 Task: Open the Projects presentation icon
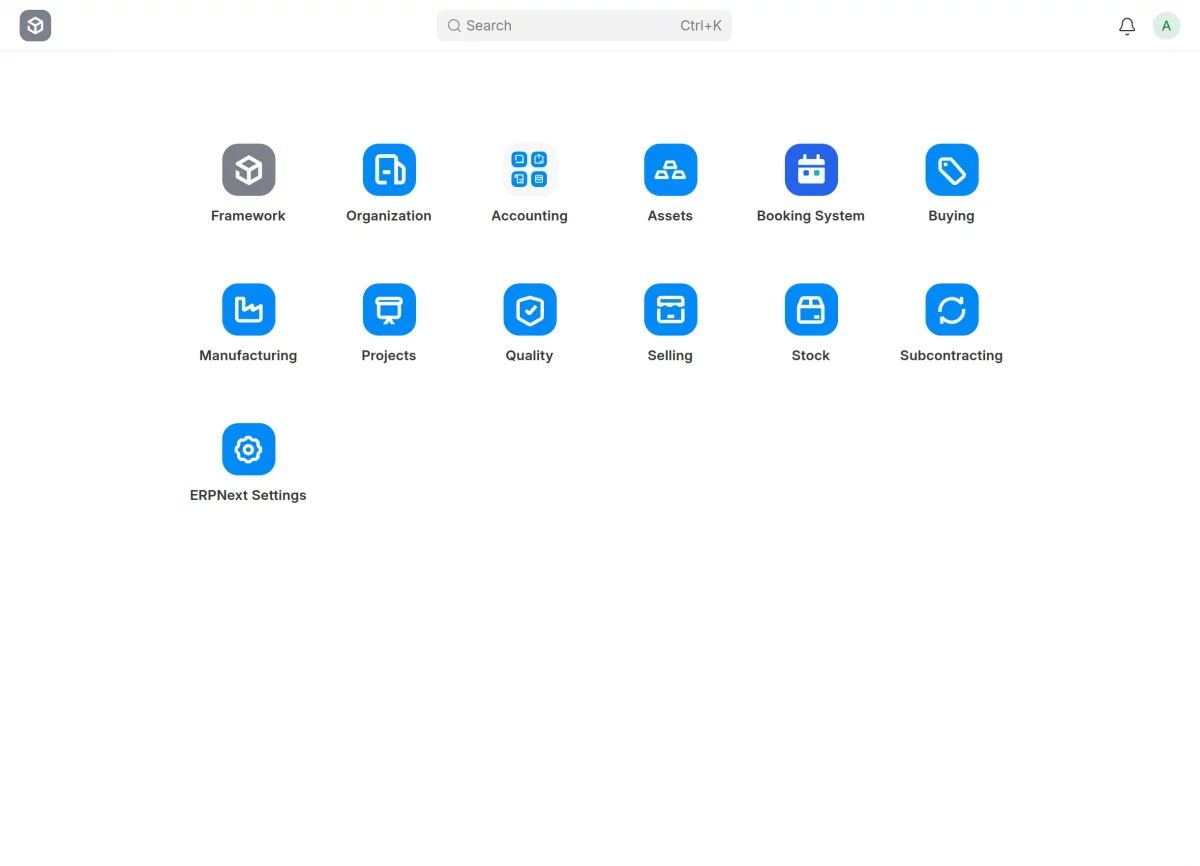[389, 310]
